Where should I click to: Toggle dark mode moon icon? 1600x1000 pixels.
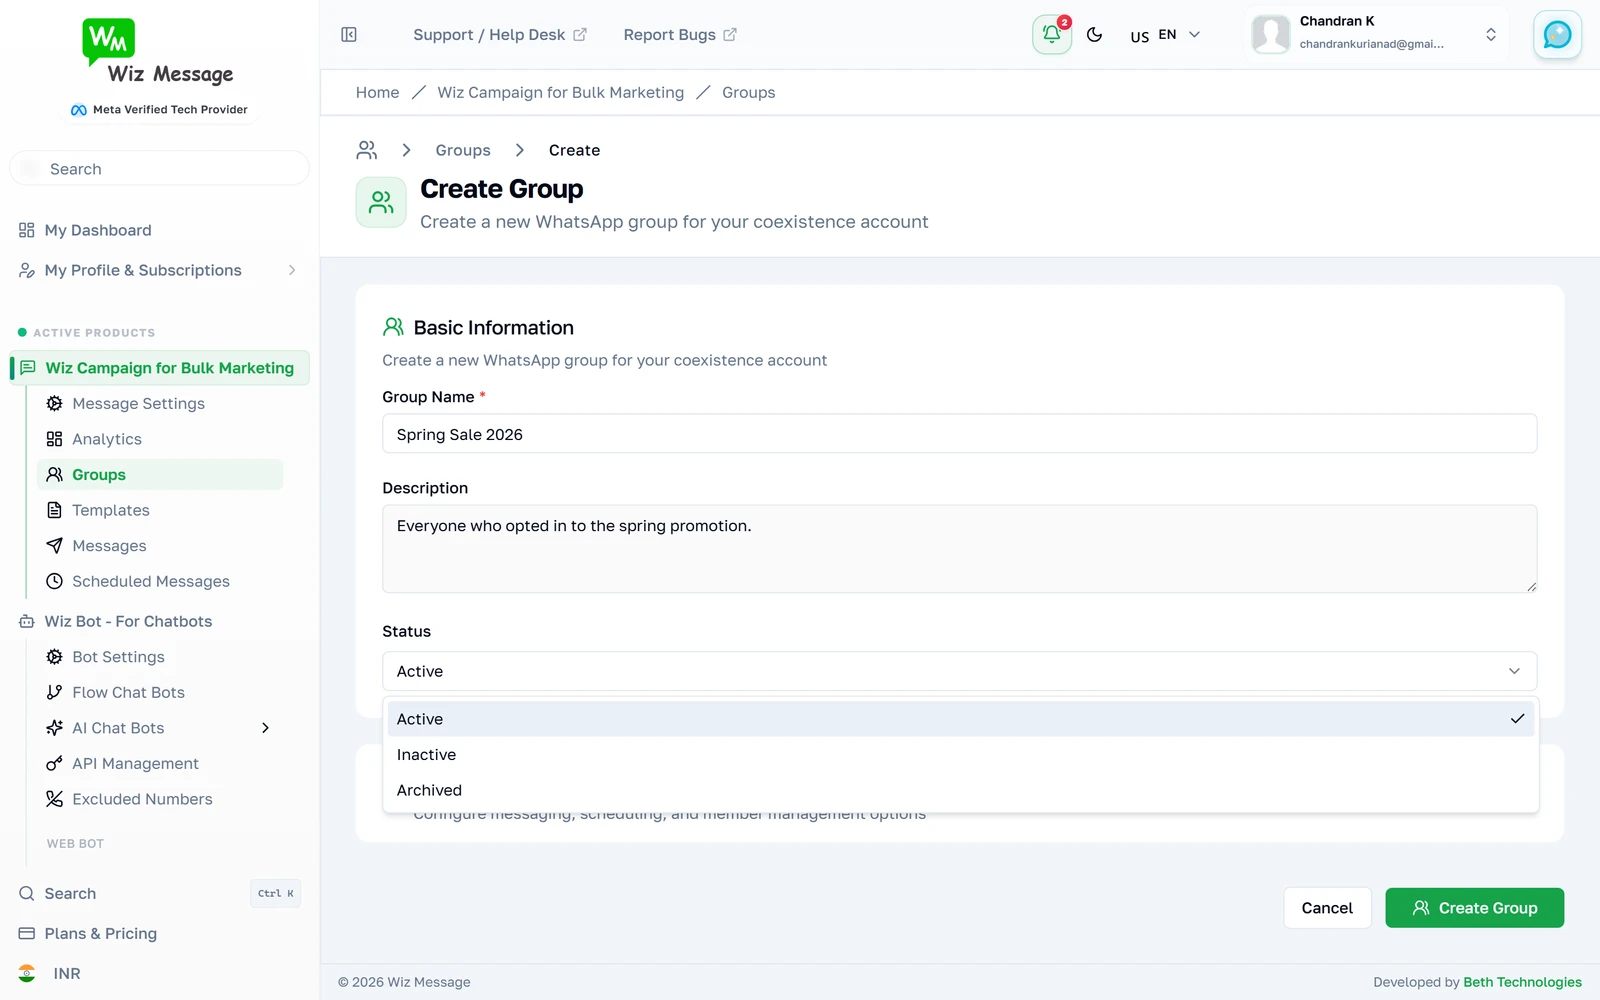1095,35
